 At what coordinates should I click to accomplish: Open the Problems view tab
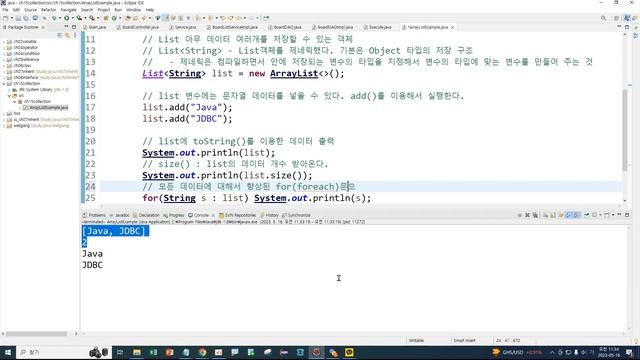pos(94,215)
